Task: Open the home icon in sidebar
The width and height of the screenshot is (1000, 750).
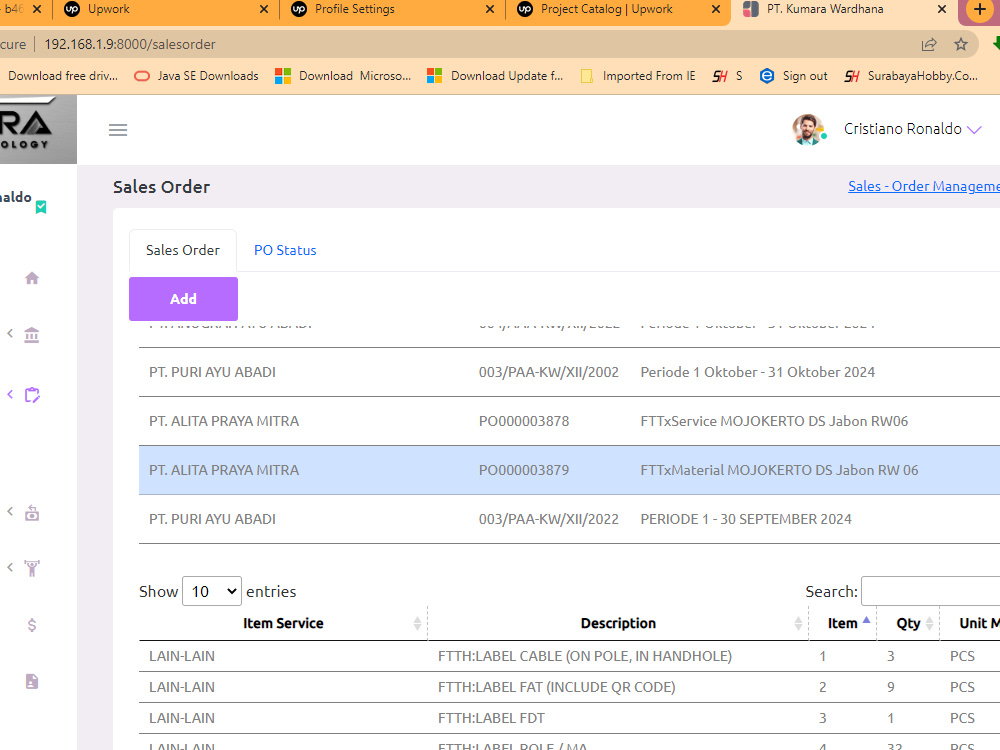Action: point(32,278)
